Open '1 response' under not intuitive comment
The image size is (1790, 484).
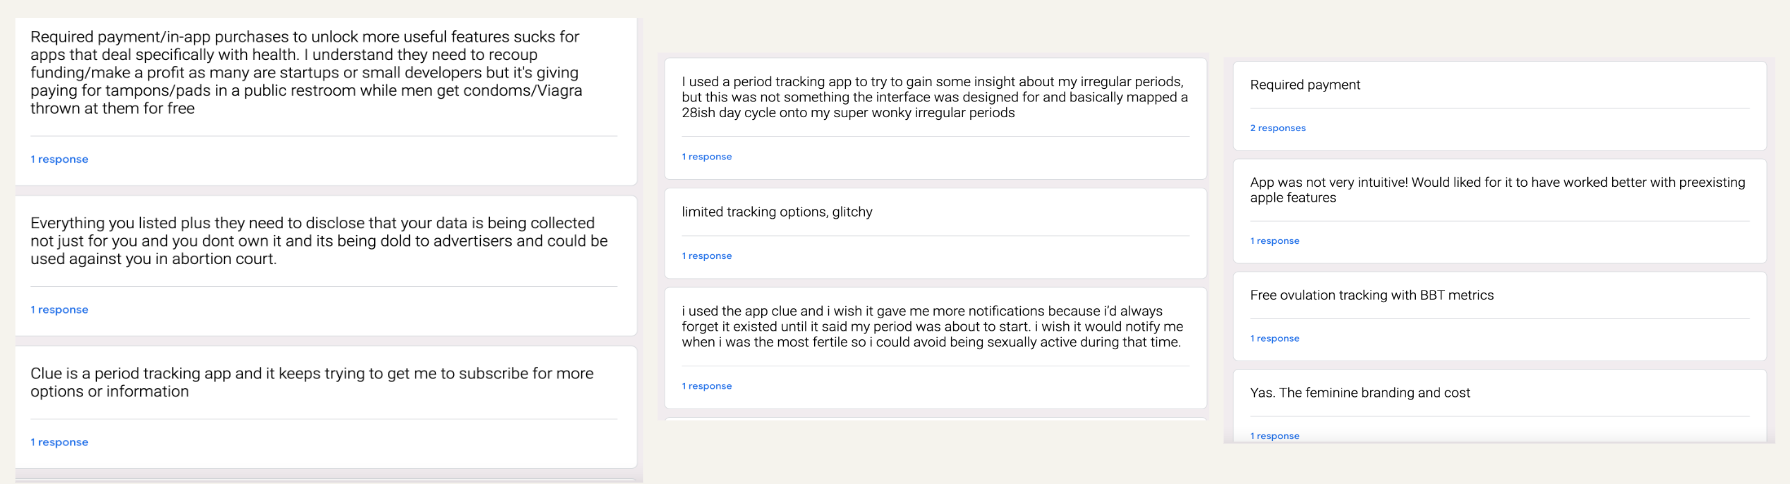(1275, 241)
